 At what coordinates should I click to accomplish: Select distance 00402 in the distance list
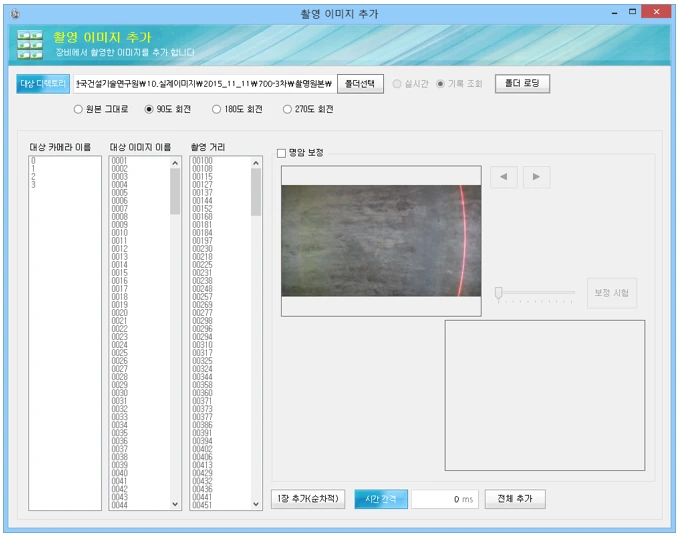click(x=221, y=449)
